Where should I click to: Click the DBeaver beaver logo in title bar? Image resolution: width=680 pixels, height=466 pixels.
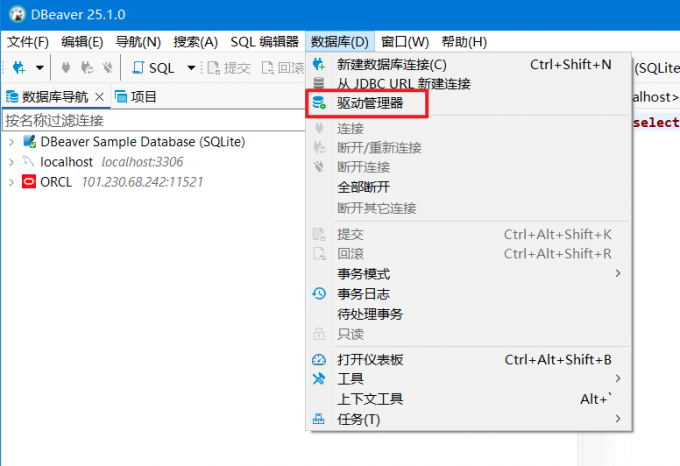point(17,14)
